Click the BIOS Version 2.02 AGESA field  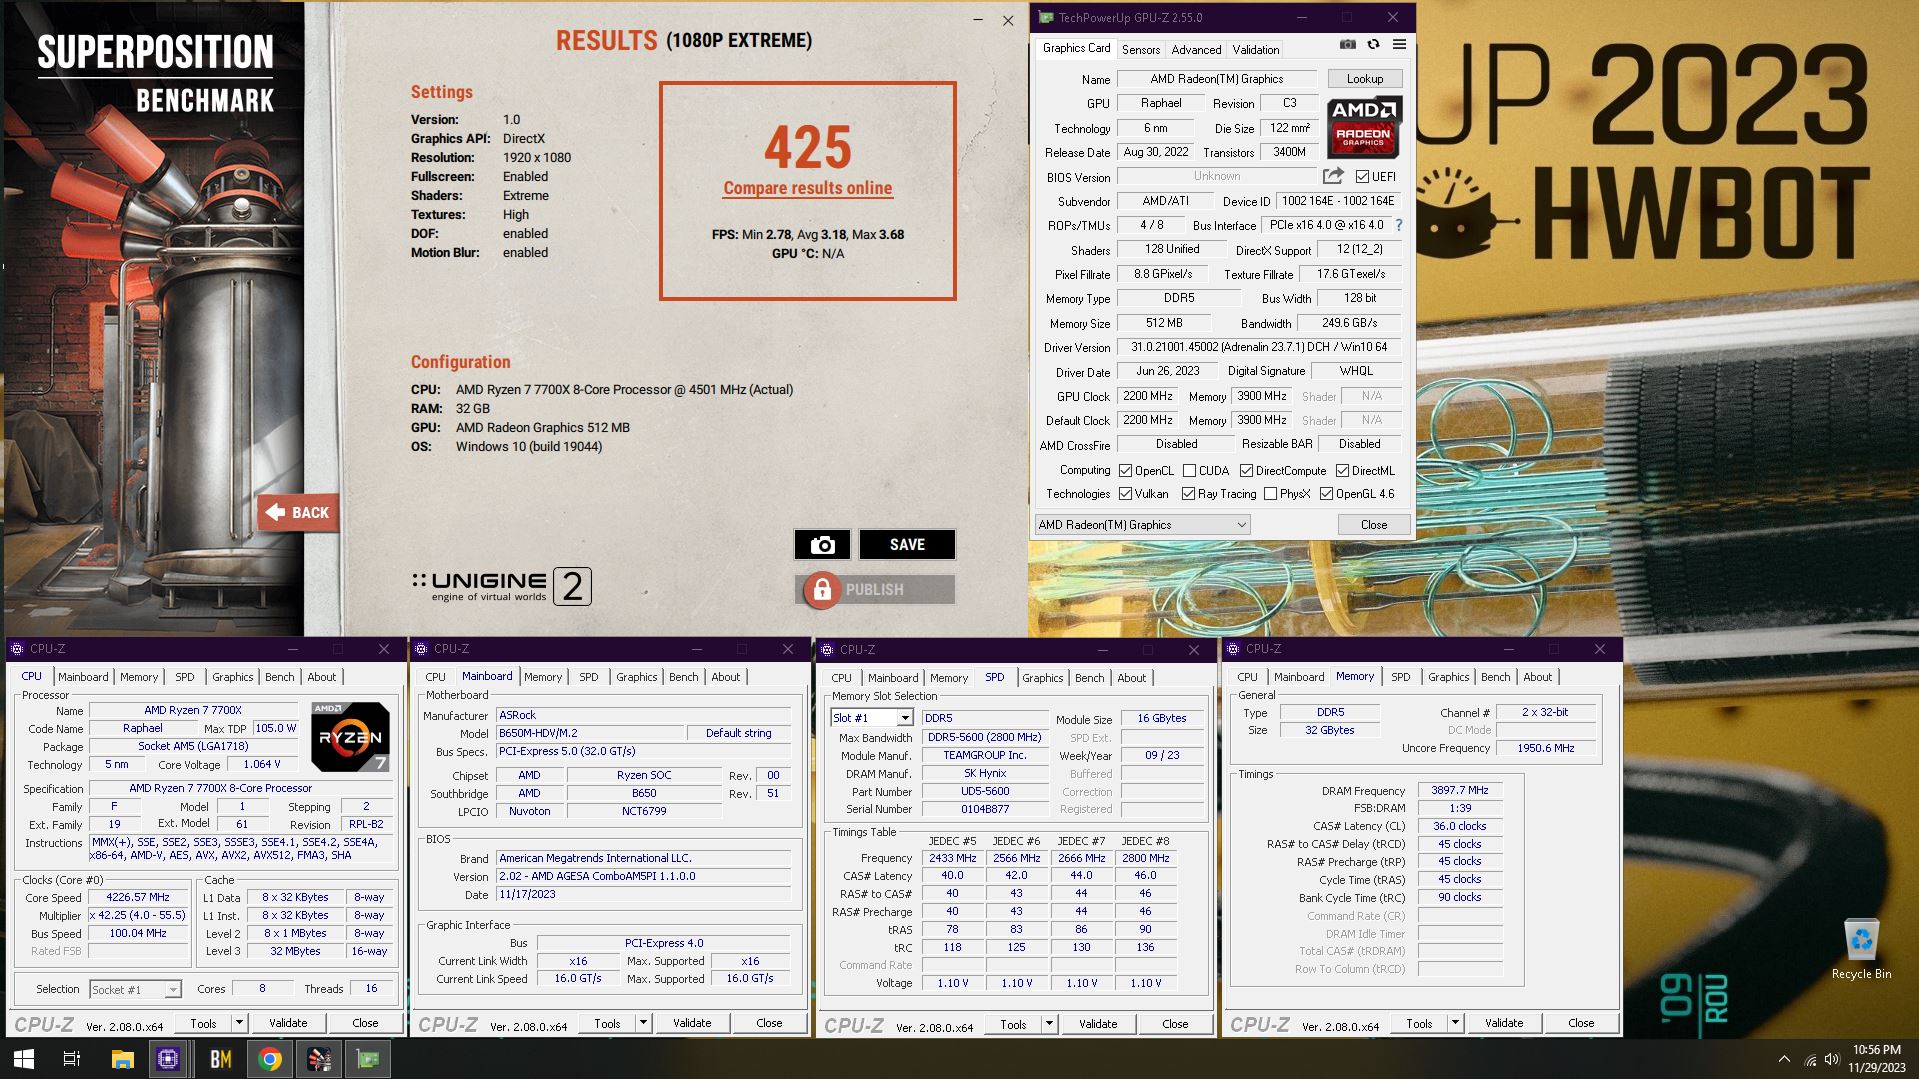[644, 876]
